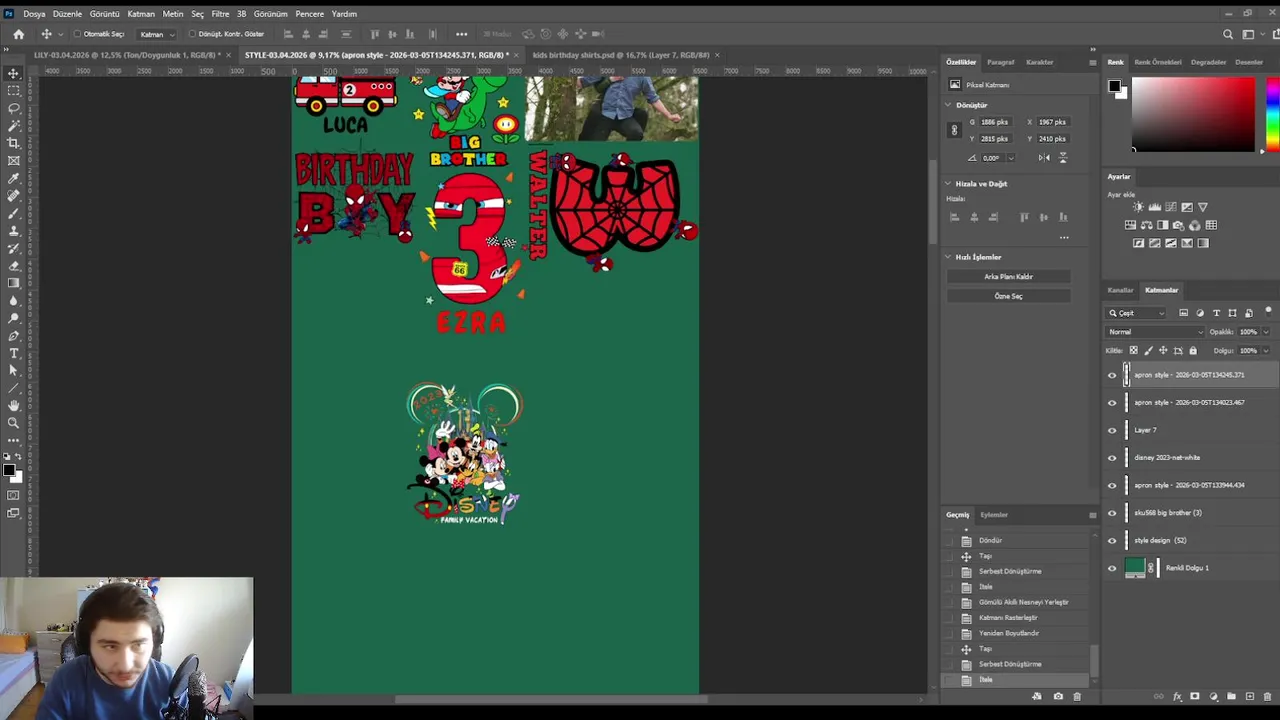The image size is (1280, 720).
Task: Toggle visibility of apron style 134245.371 layer
Action: (x=1112, y=375)
